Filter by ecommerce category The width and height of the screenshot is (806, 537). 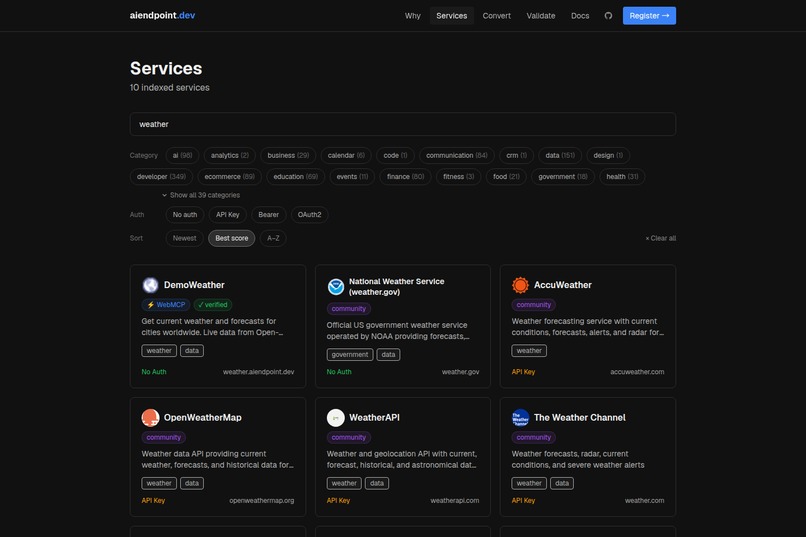click(229, 176)
